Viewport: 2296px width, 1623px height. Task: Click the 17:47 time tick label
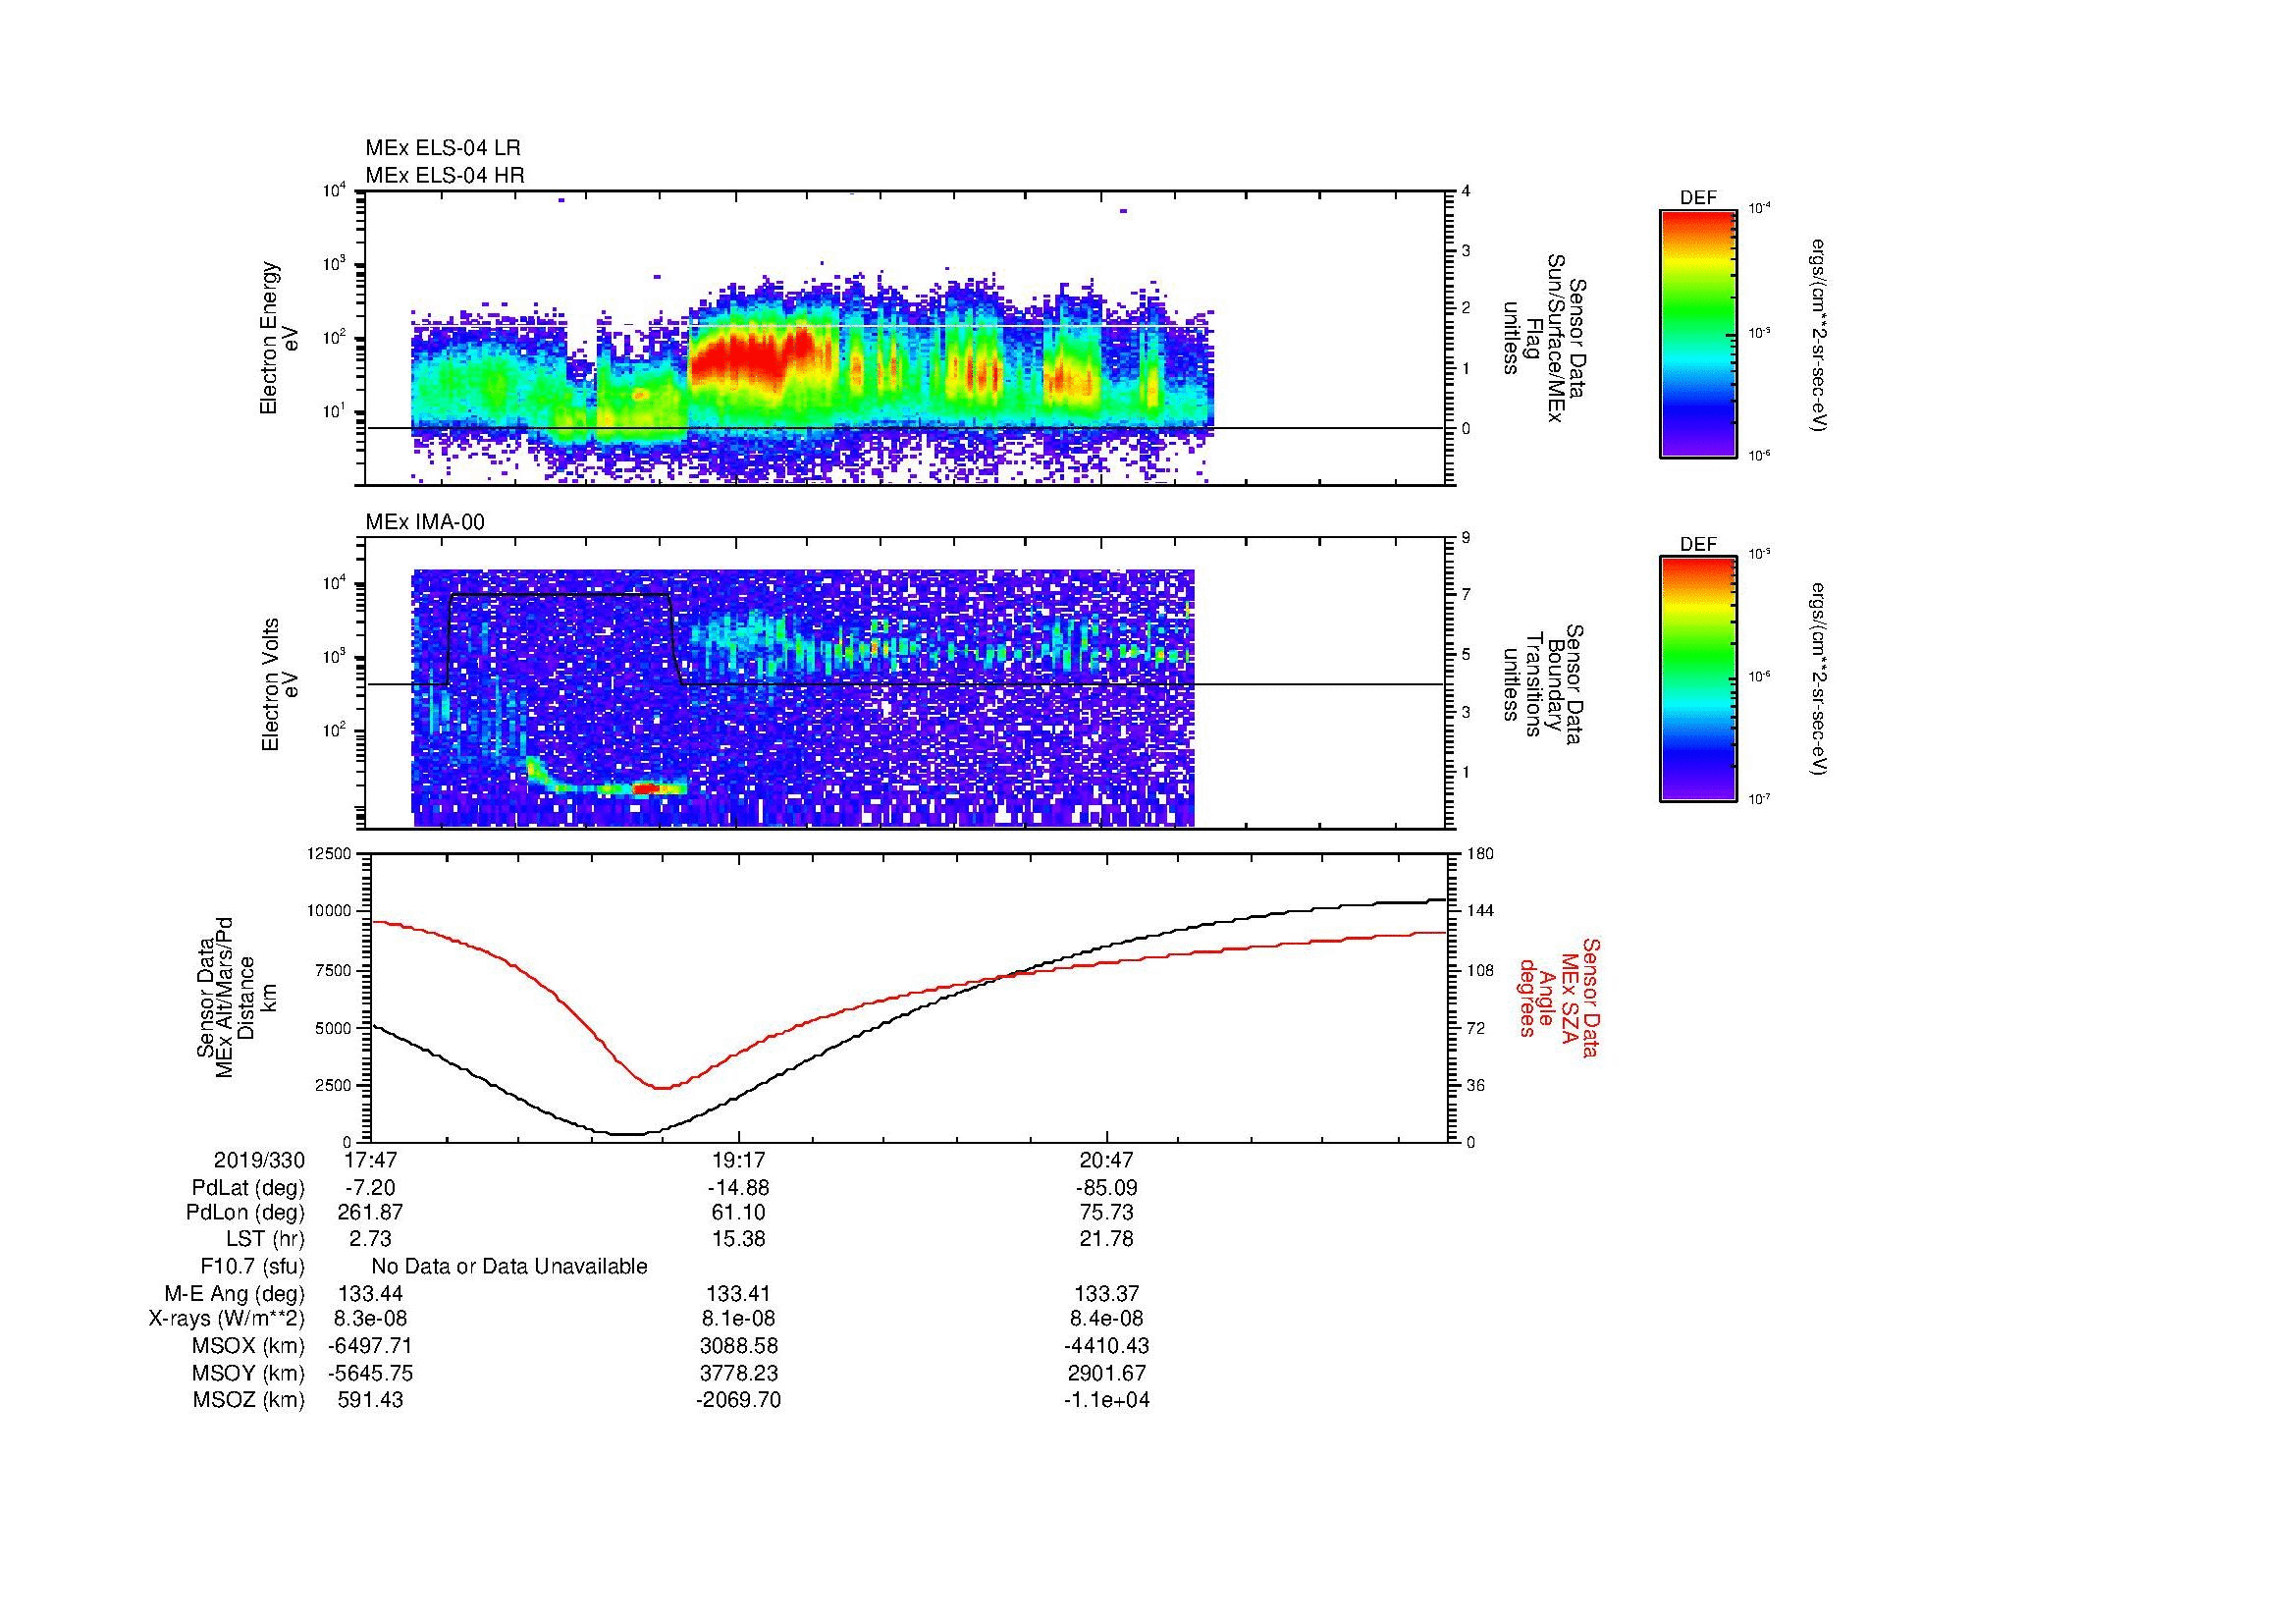pos(372,1161)
